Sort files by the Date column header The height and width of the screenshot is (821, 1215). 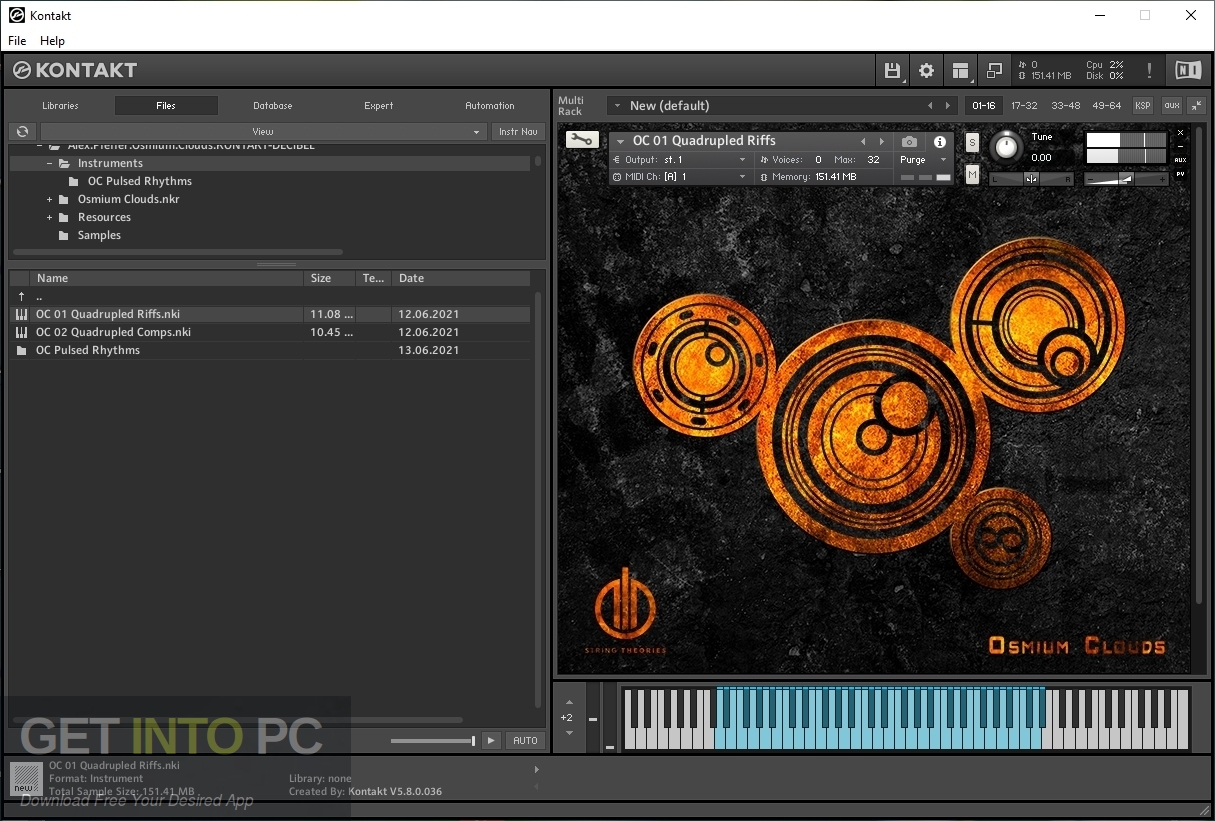(x=460, y=278)
